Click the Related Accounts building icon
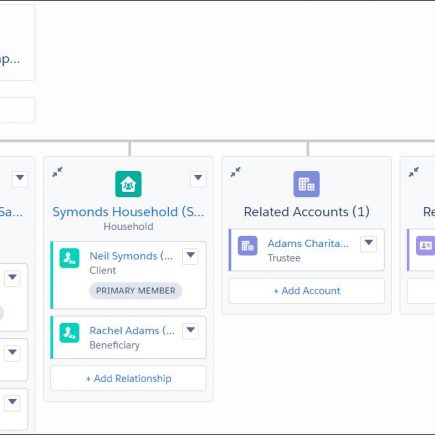 306,184
